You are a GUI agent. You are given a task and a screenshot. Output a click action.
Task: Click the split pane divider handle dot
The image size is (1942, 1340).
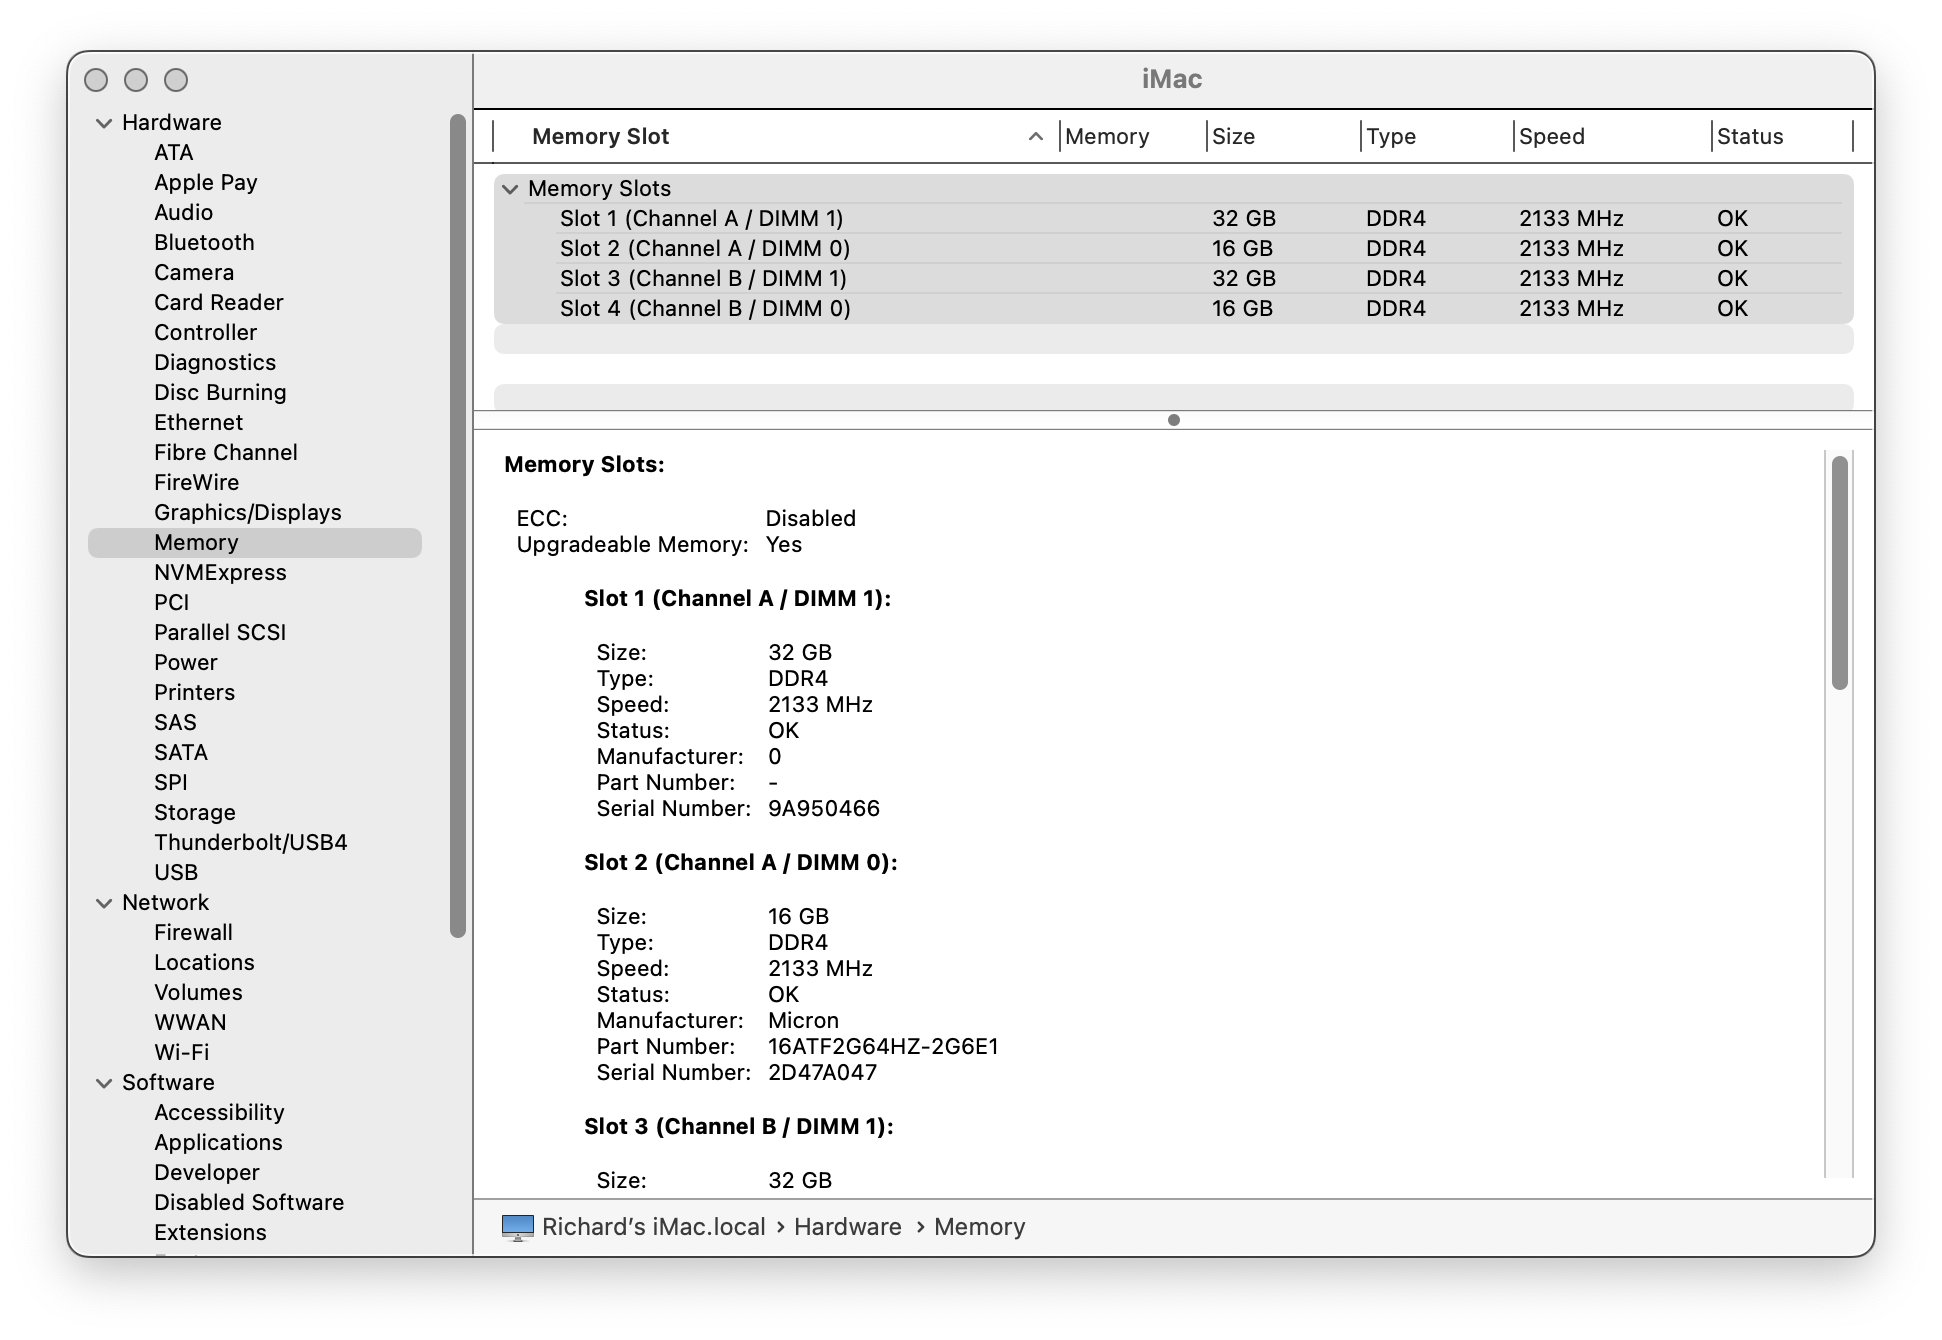1173,420
